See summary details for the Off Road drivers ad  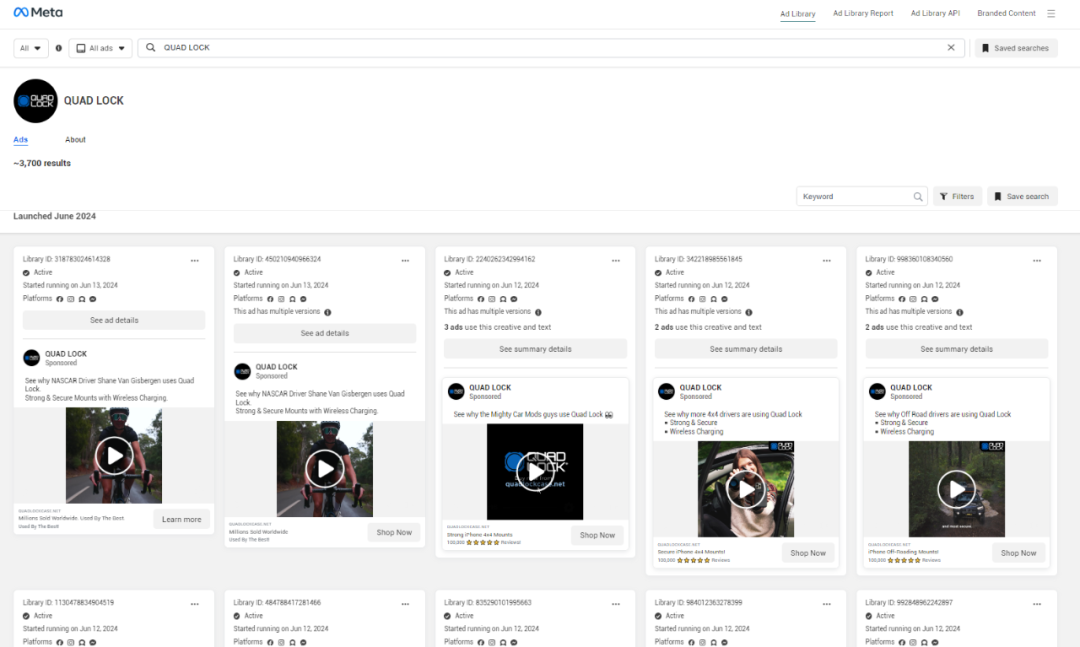pyautogui.click(x=957, y=349)
